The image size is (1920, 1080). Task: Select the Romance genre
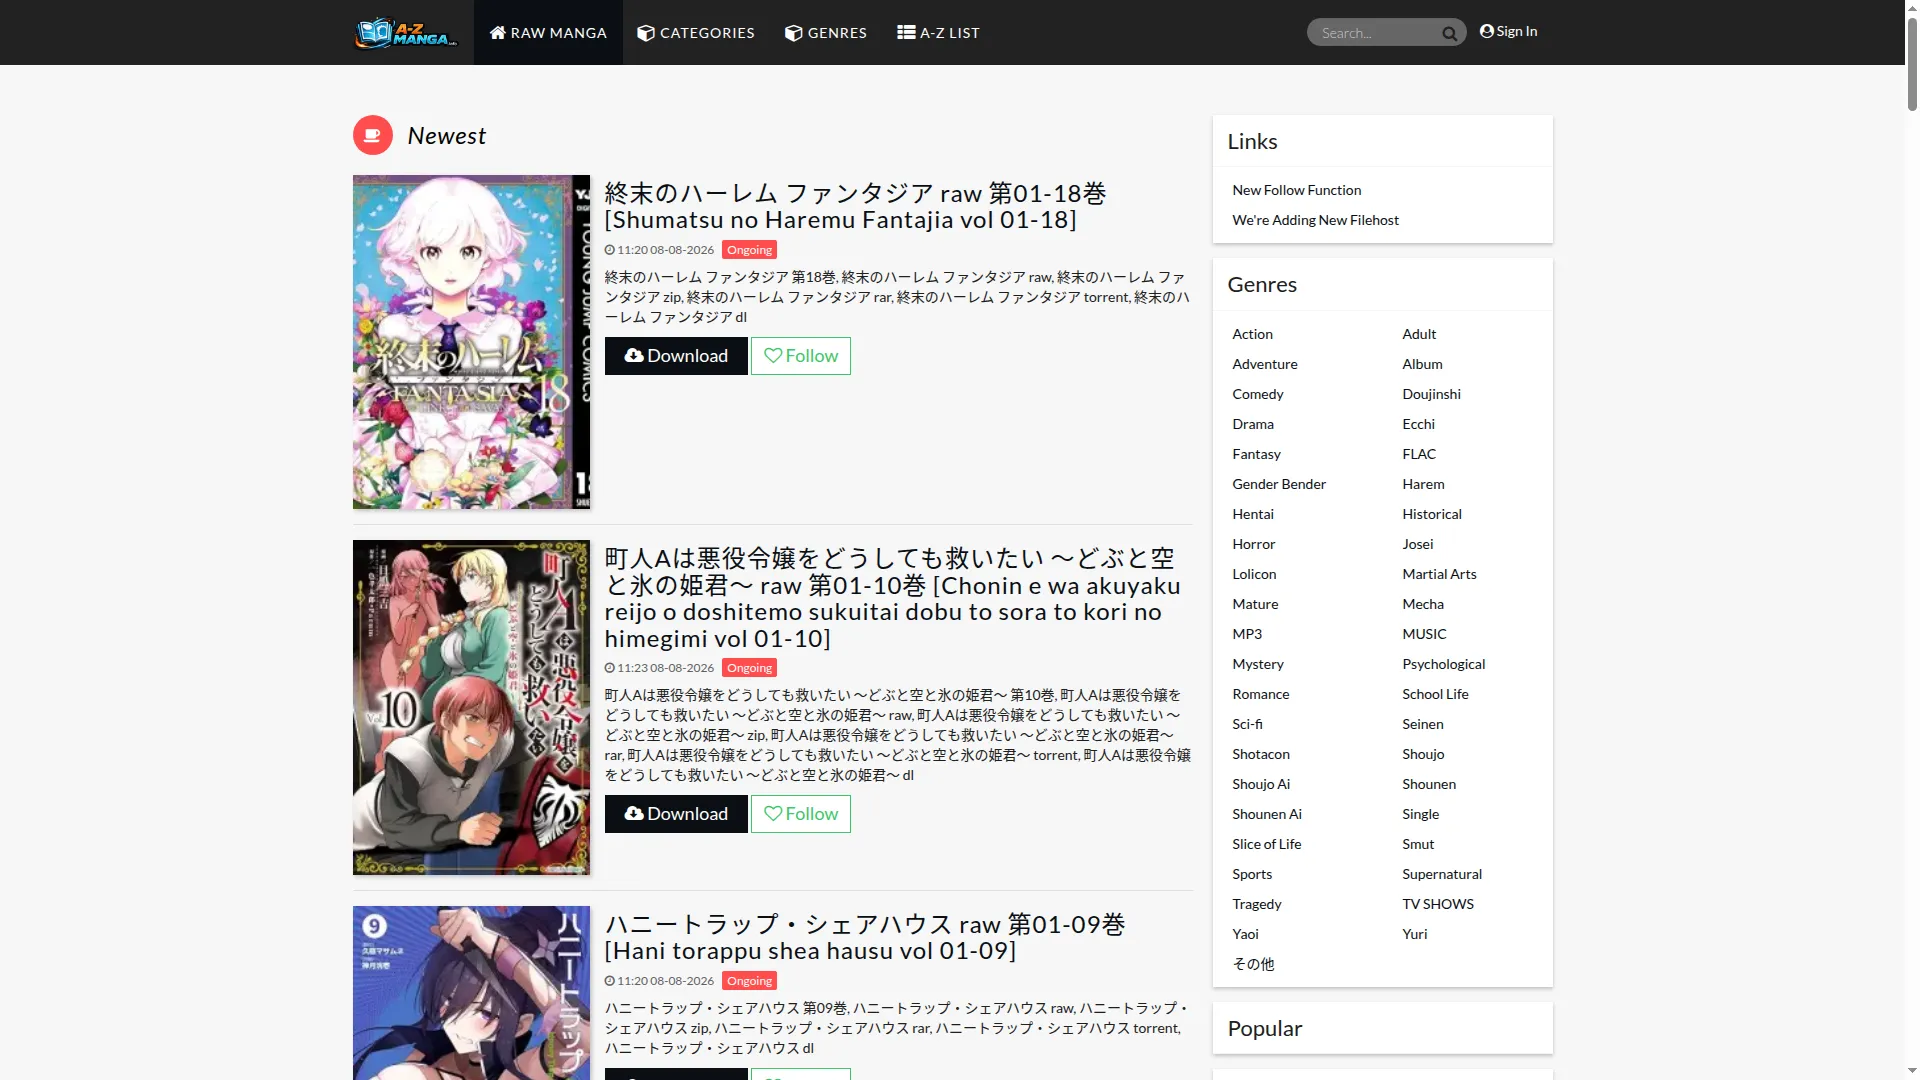[x=1260, y=694]
